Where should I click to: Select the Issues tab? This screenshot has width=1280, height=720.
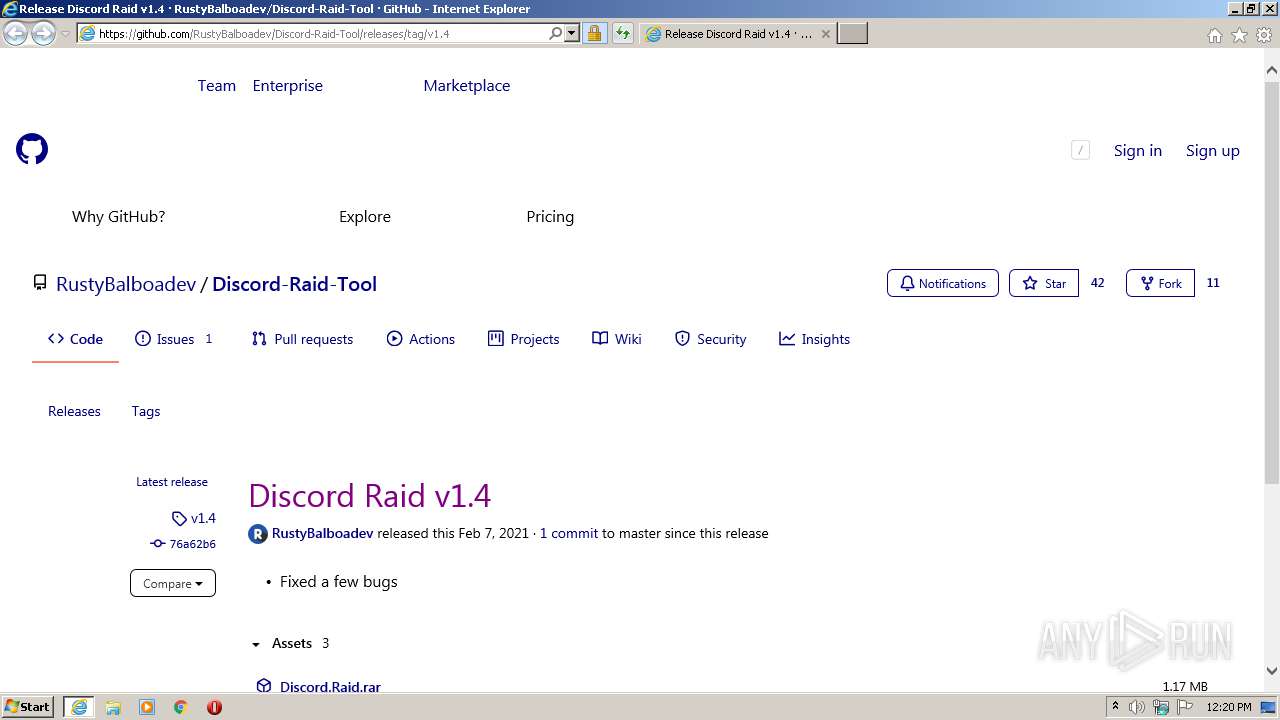[174, 339]
